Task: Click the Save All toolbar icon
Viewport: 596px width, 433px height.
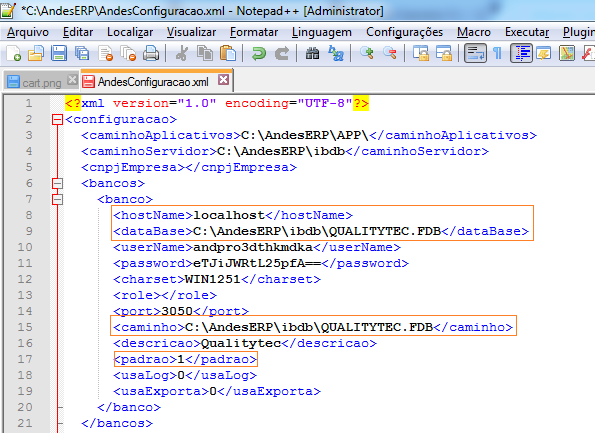Action: pos(82,53)
